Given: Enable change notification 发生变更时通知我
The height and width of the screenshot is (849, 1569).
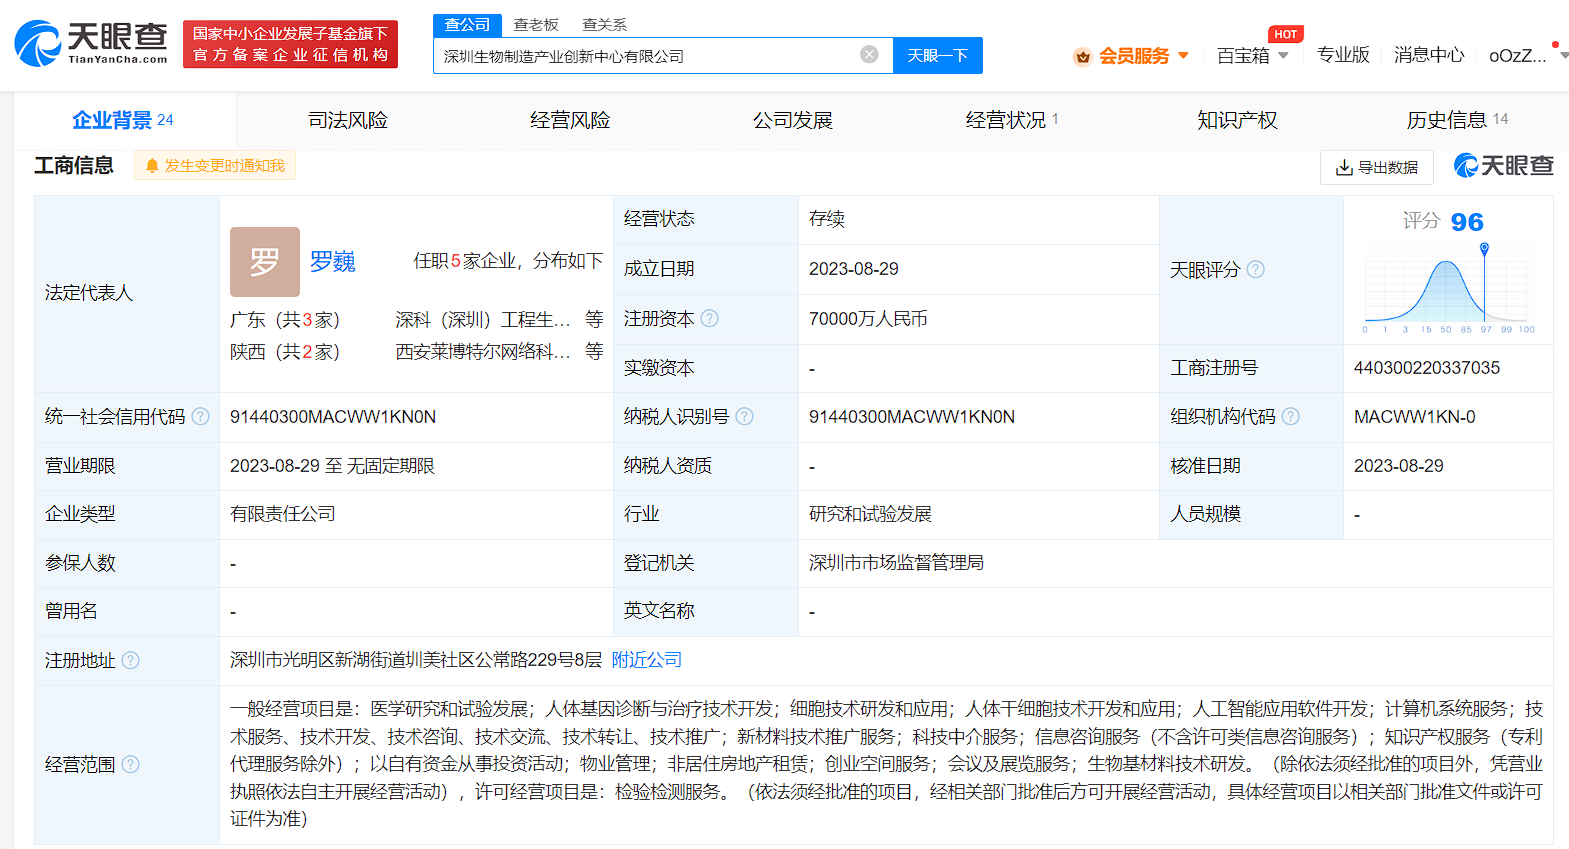Looking at the screenshot, I should tap(215, 166).
